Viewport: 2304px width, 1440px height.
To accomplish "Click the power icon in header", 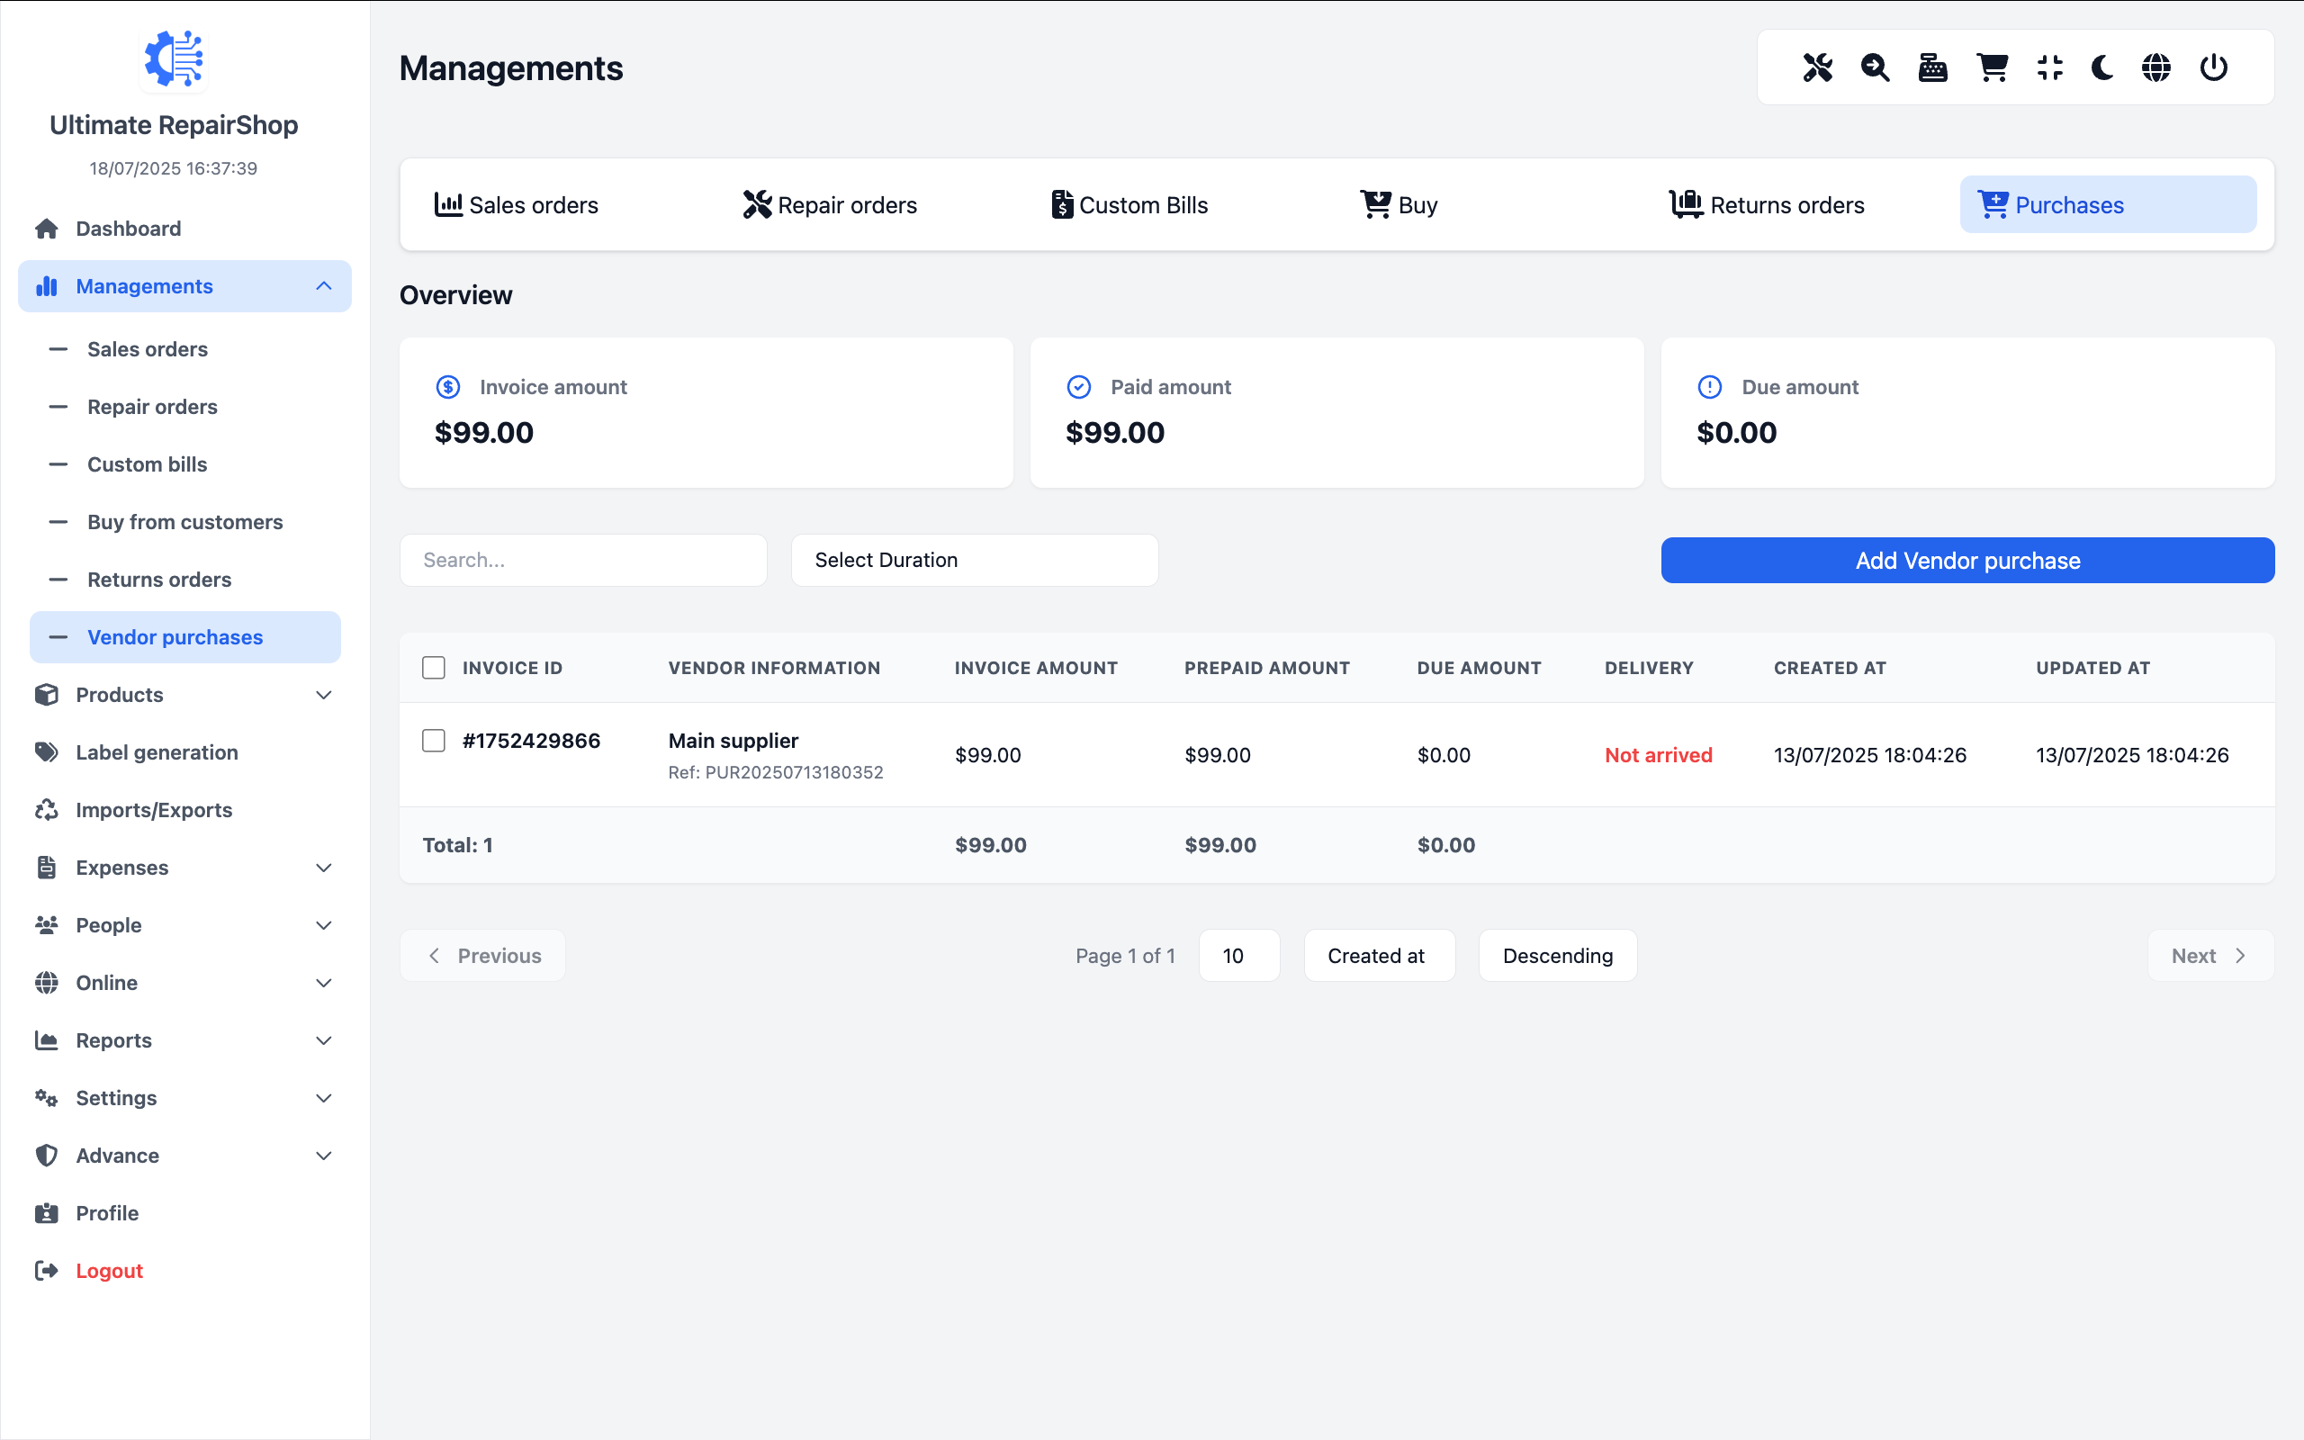I will point(2213,68).
